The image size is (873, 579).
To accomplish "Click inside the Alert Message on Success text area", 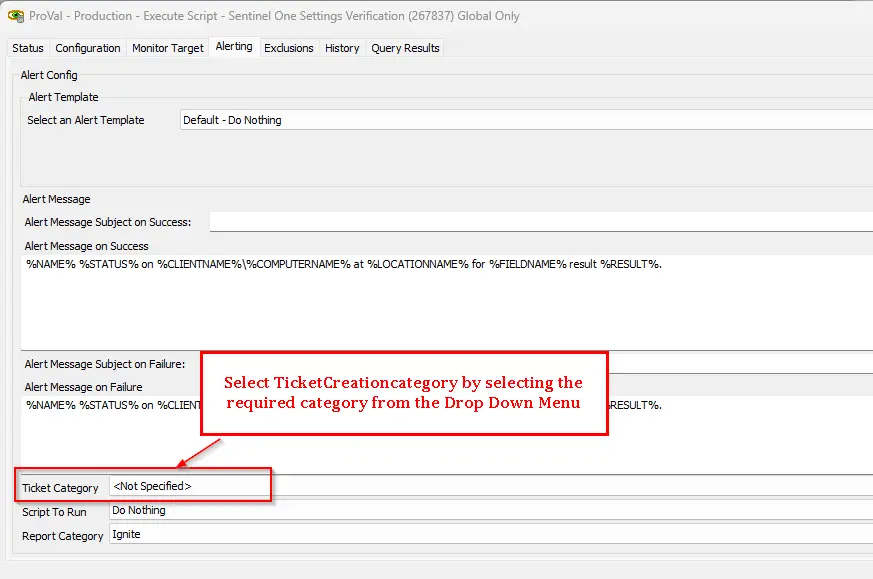I will 447,302.
